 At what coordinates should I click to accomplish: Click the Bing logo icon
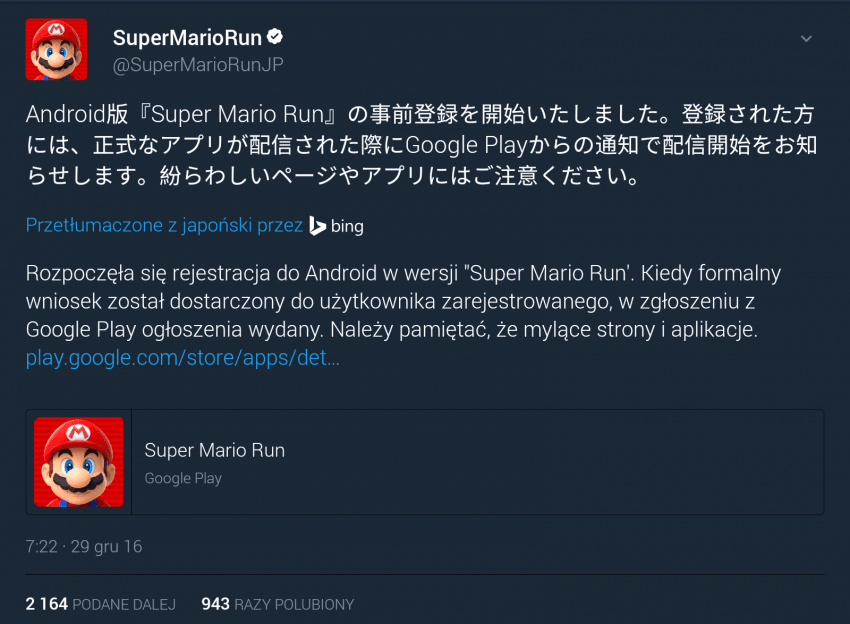click(317, 226)
